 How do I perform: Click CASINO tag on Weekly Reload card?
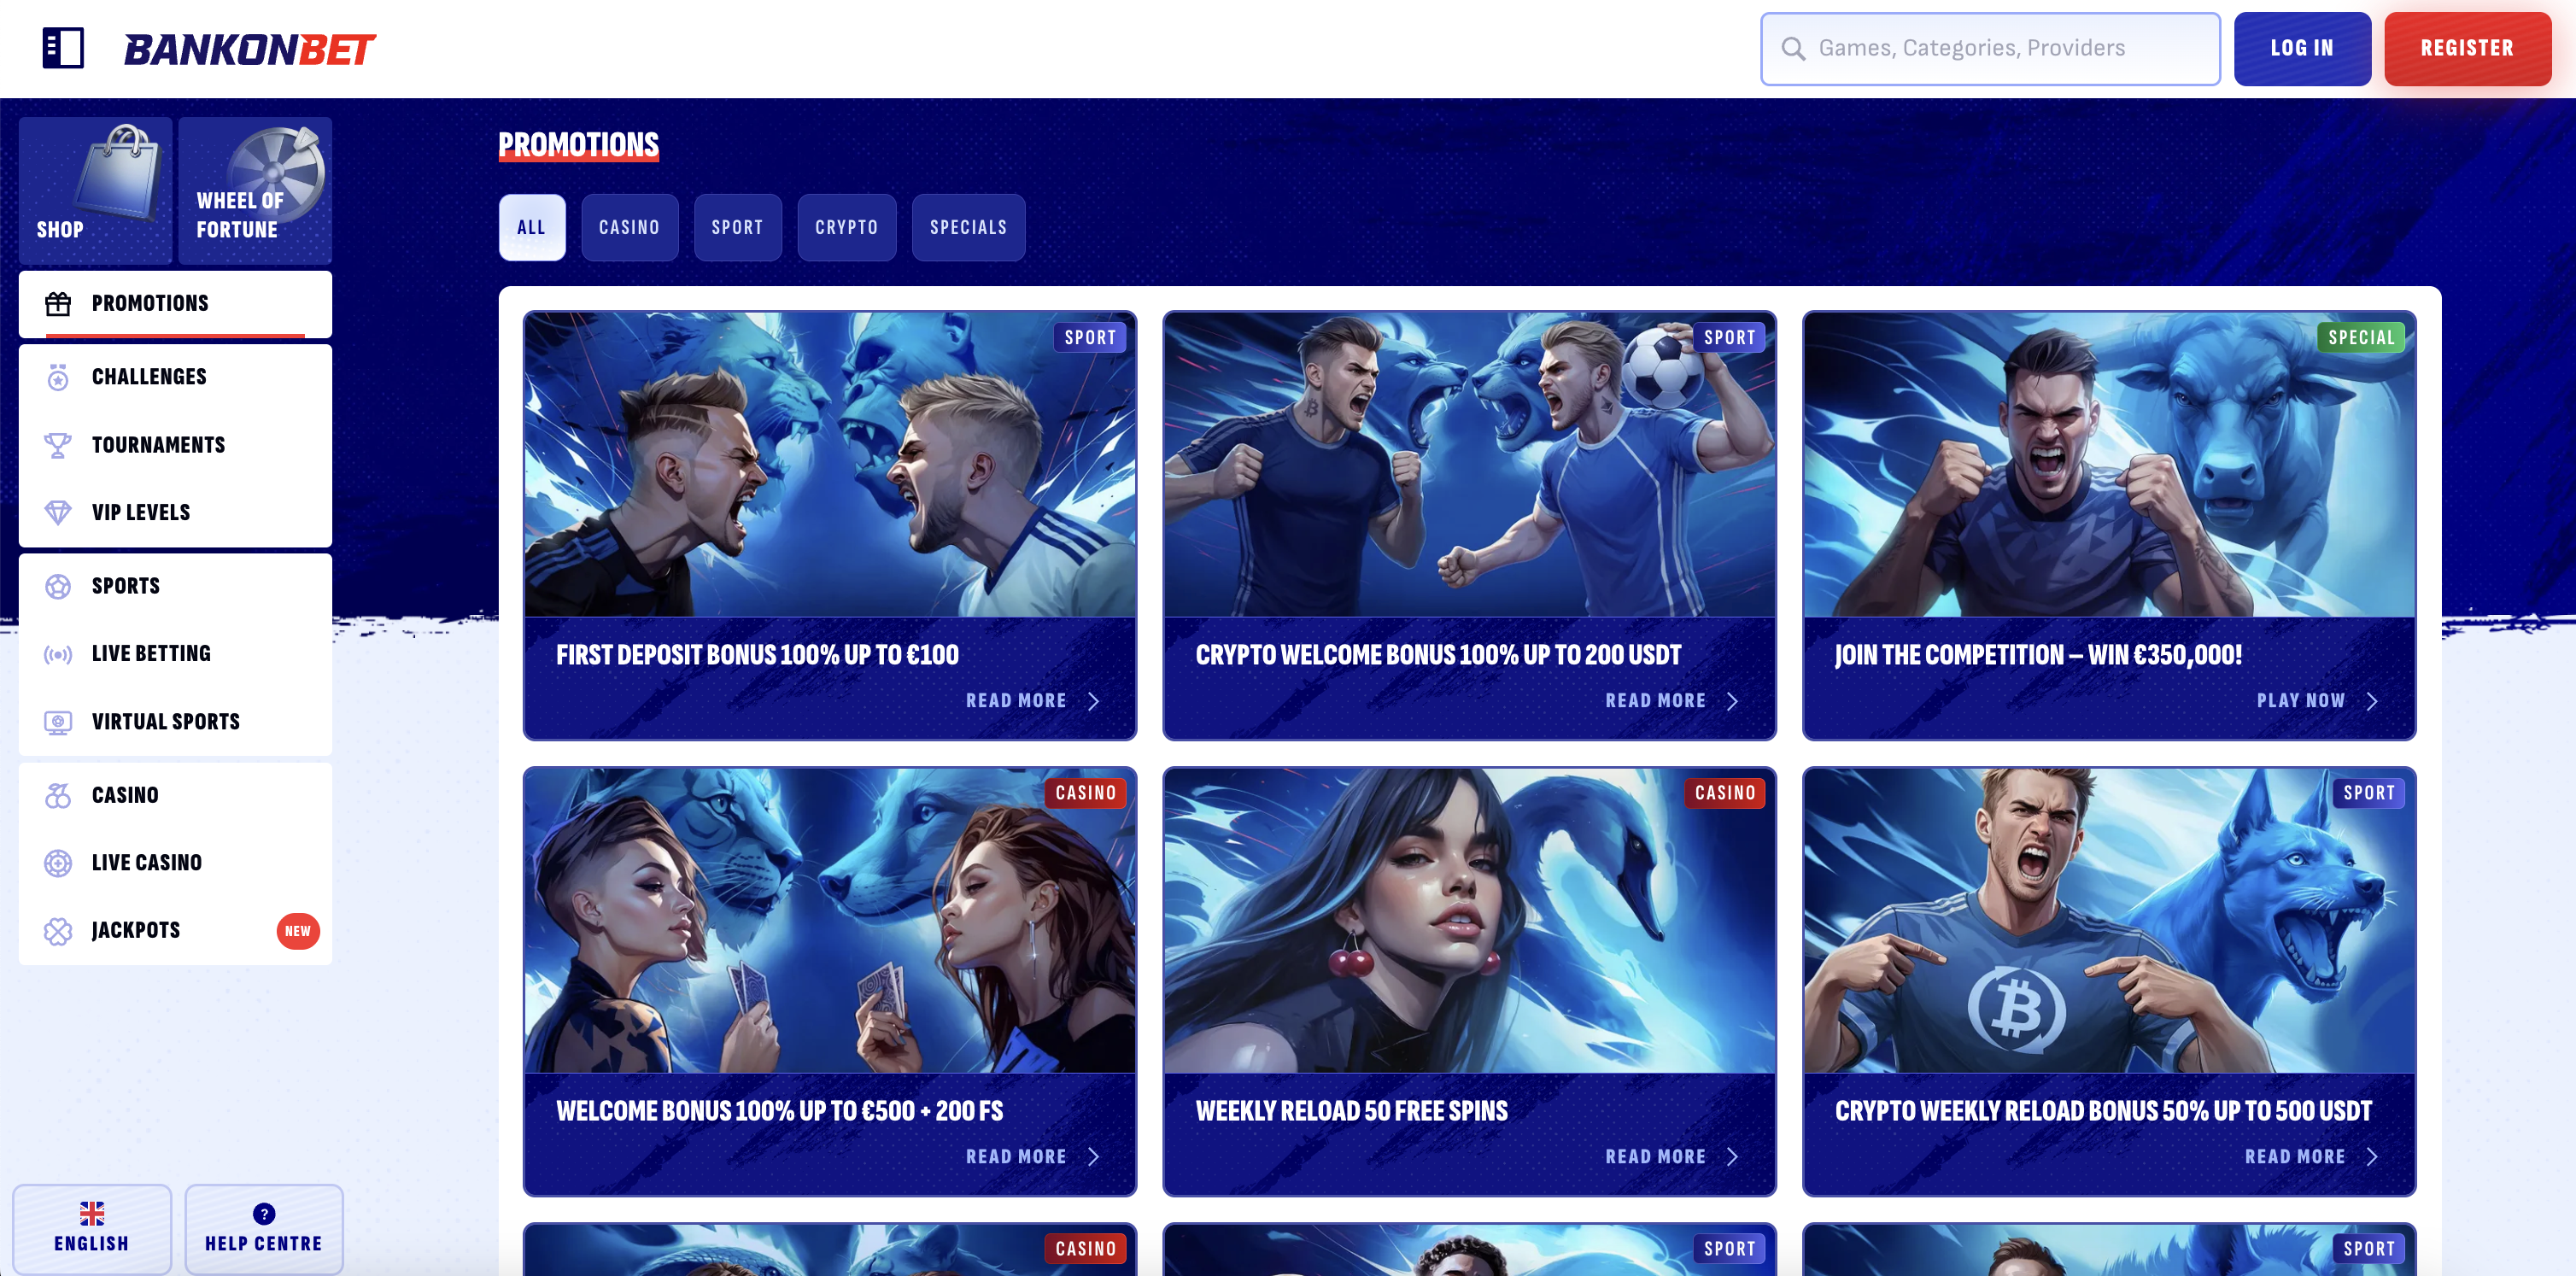point(1725,793)
